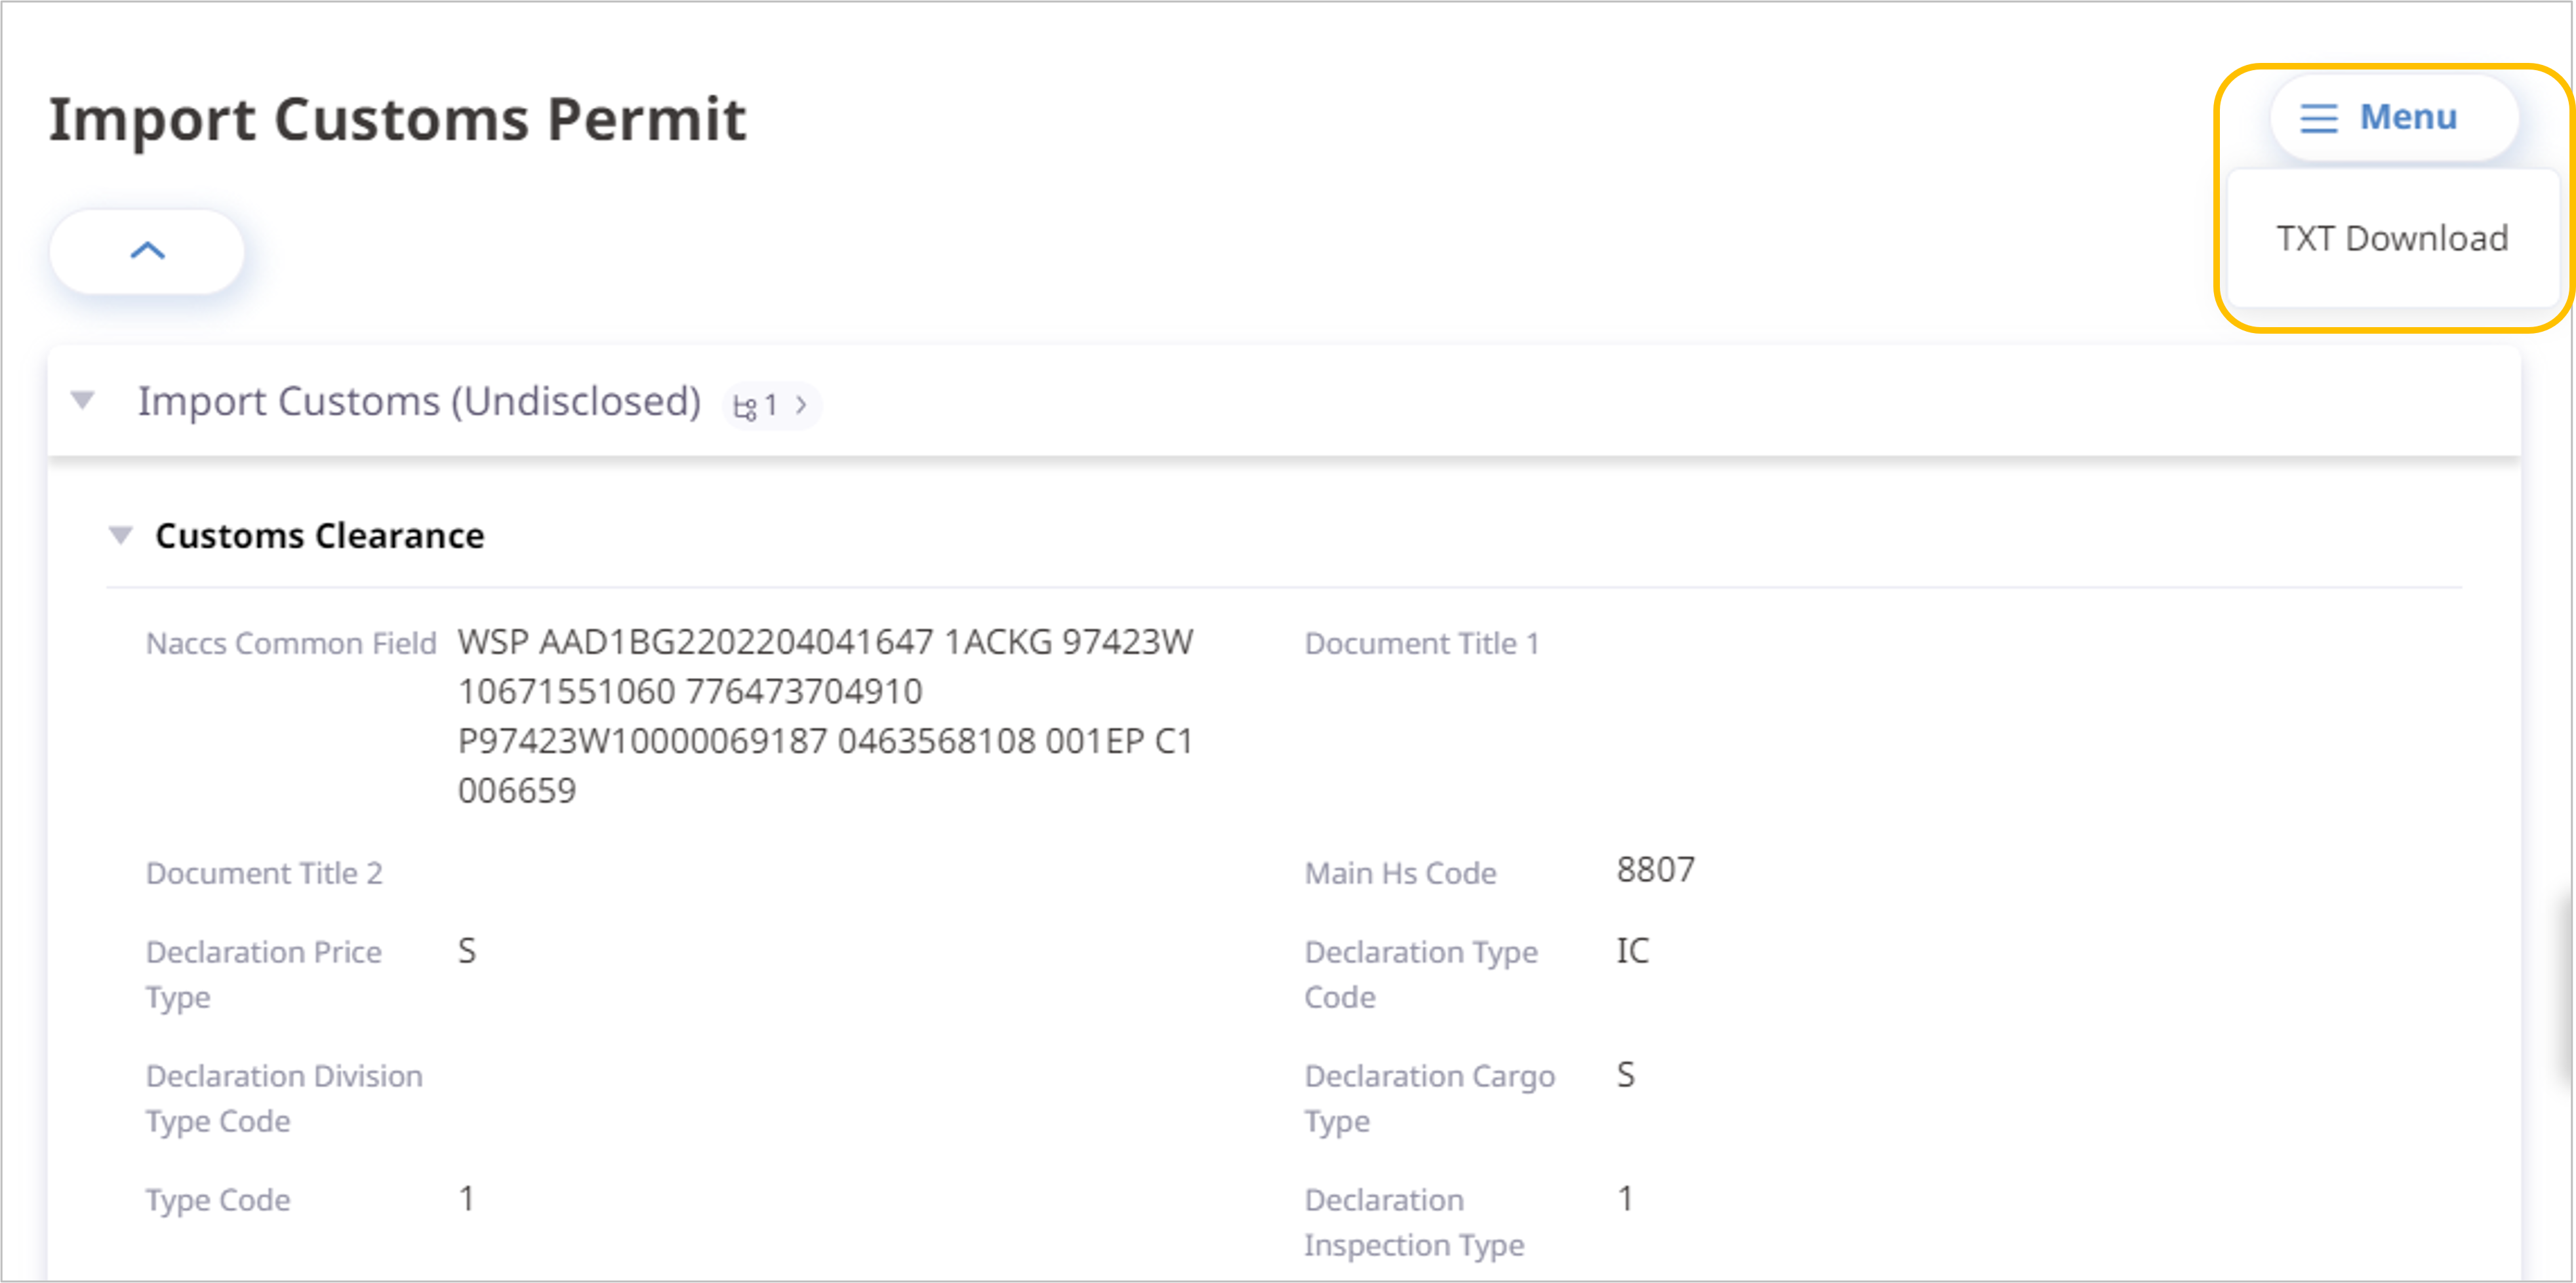This screenshot has width=2576, height=1283.
Task: Collapse the page with the up chevron button
Action: [x=147, y=250]
